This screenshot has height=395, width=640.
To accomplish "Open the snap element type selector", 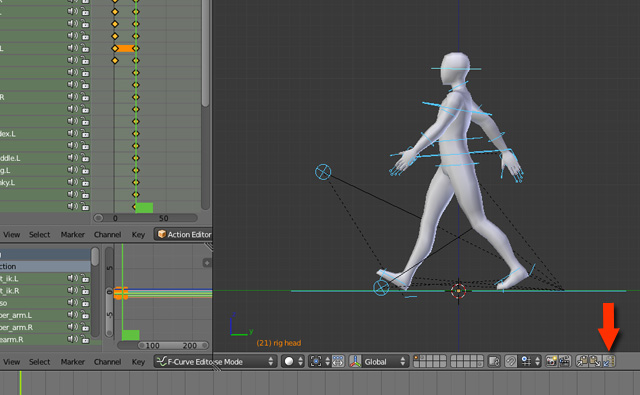I will click(x=530, y=362).
